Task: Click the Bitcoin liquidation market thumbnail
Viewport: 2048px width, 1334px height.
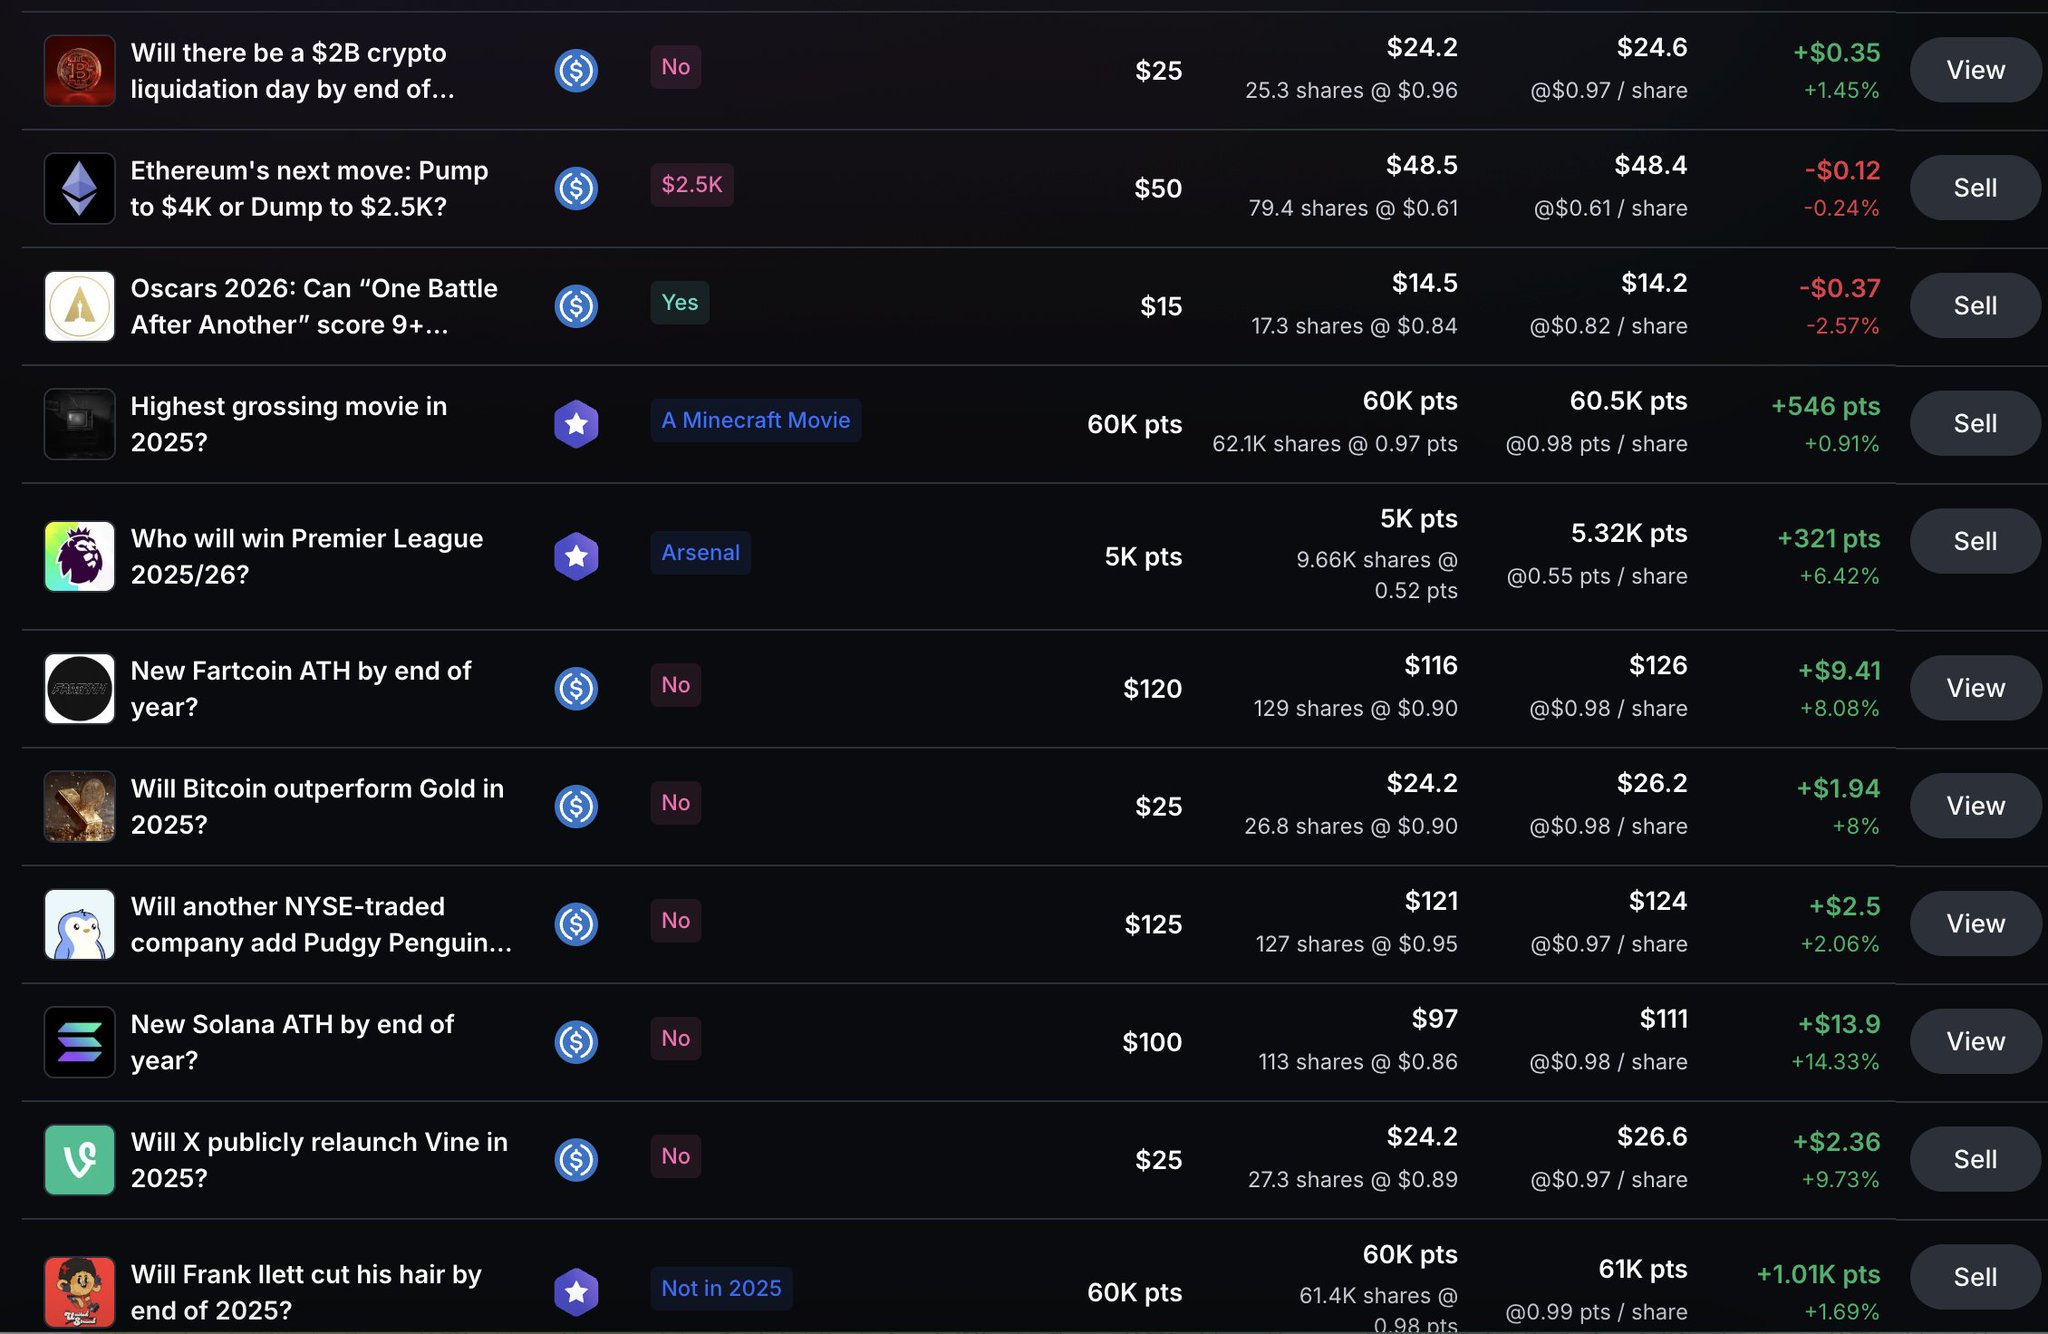Action: [79, 70]
